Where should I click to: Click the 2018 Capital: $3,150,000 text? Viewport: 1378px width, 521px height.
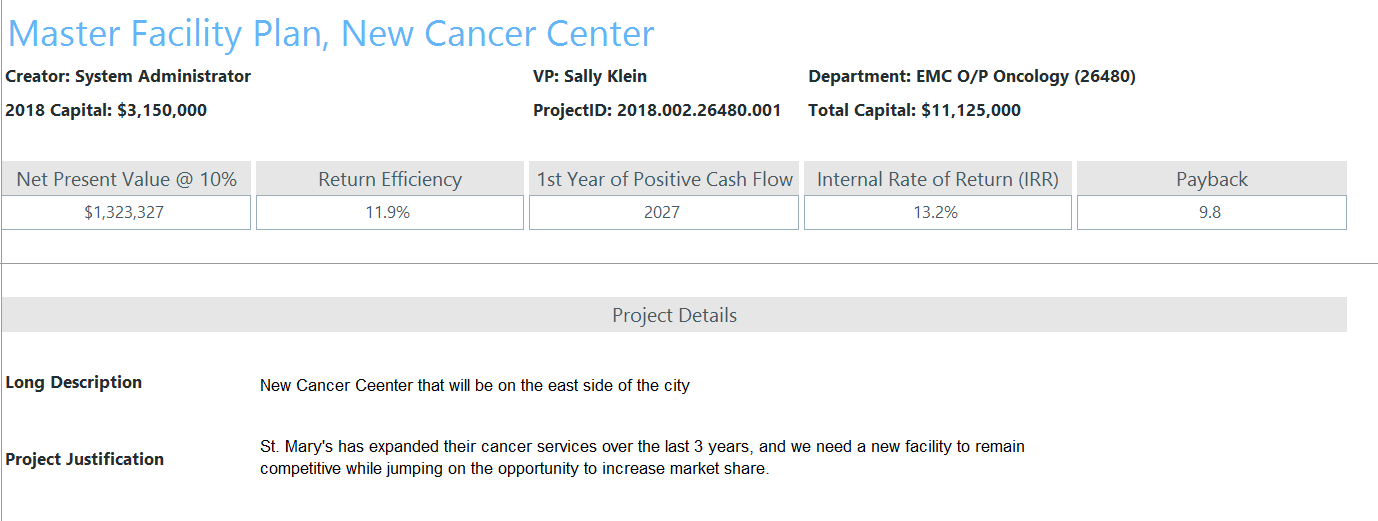tap(106, 110)
